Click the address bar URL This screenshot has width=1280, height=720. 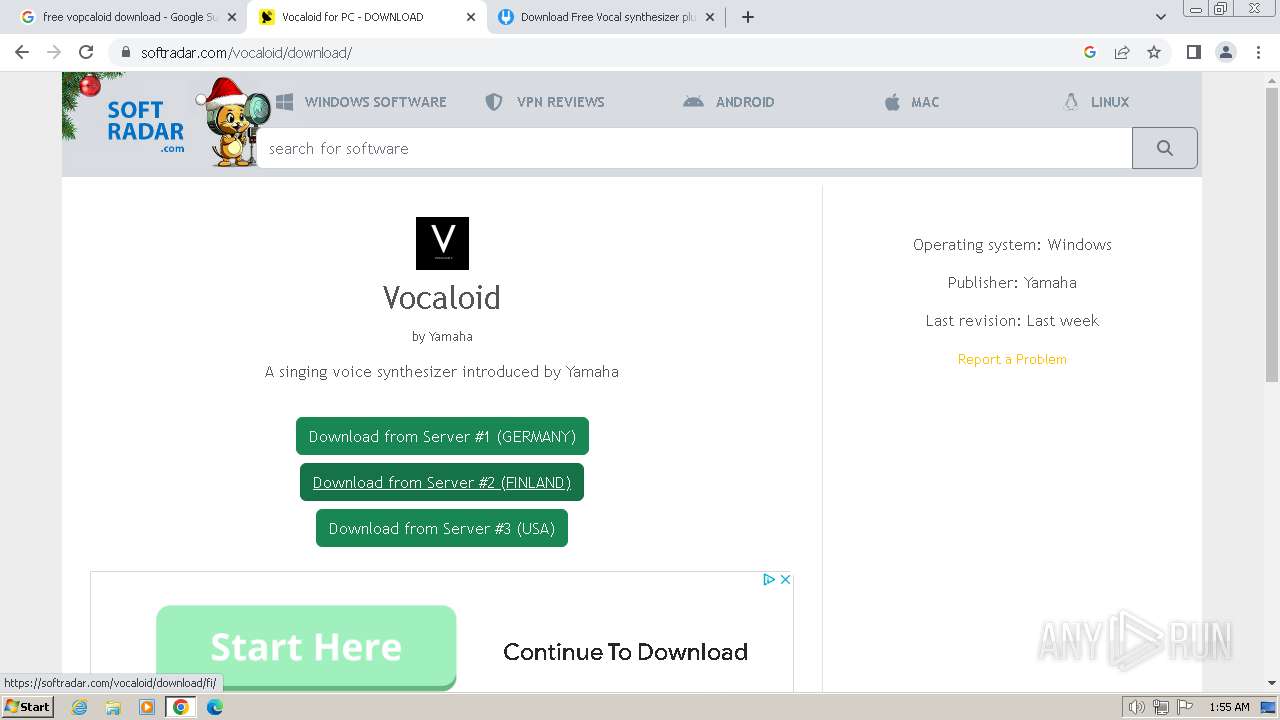coord(246,52)
